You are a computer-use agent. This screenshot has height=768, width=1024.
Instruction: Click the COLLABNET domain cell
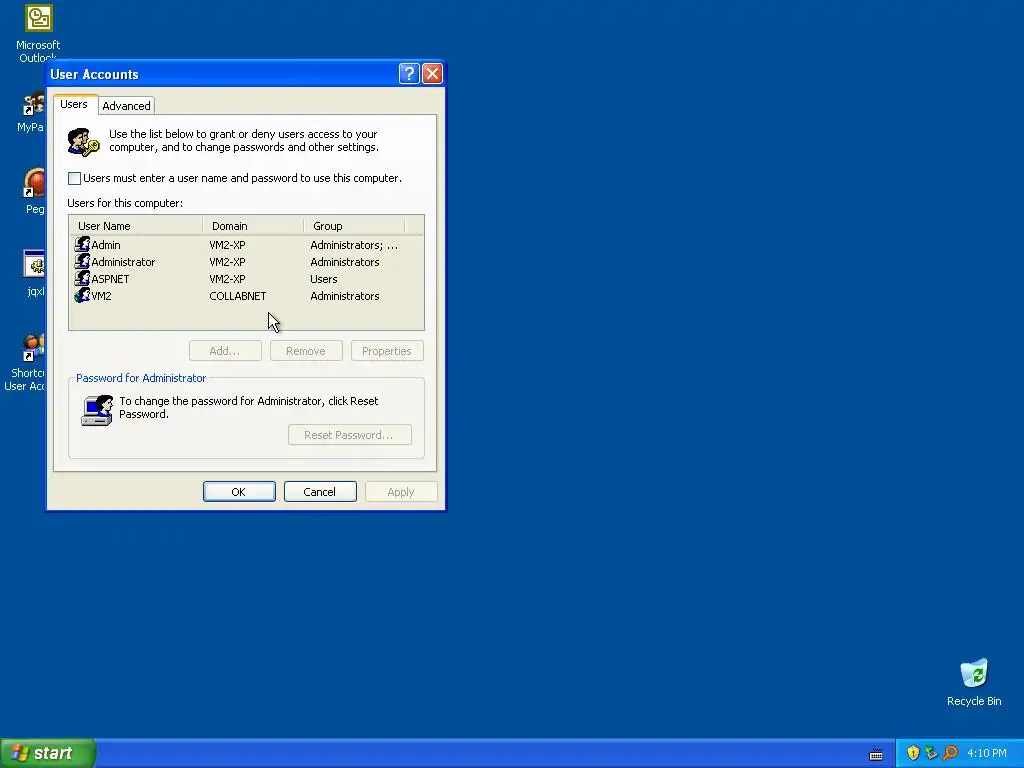(238, 296)
